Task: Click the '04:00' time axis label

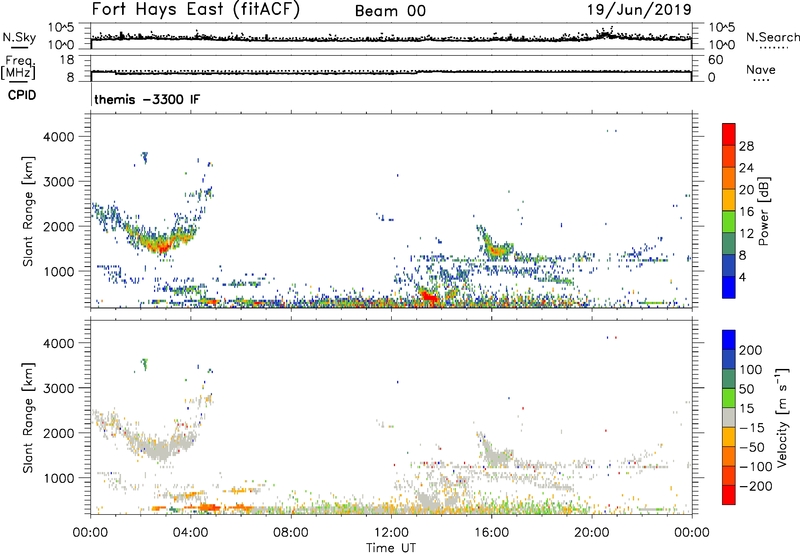Action: 190,533
